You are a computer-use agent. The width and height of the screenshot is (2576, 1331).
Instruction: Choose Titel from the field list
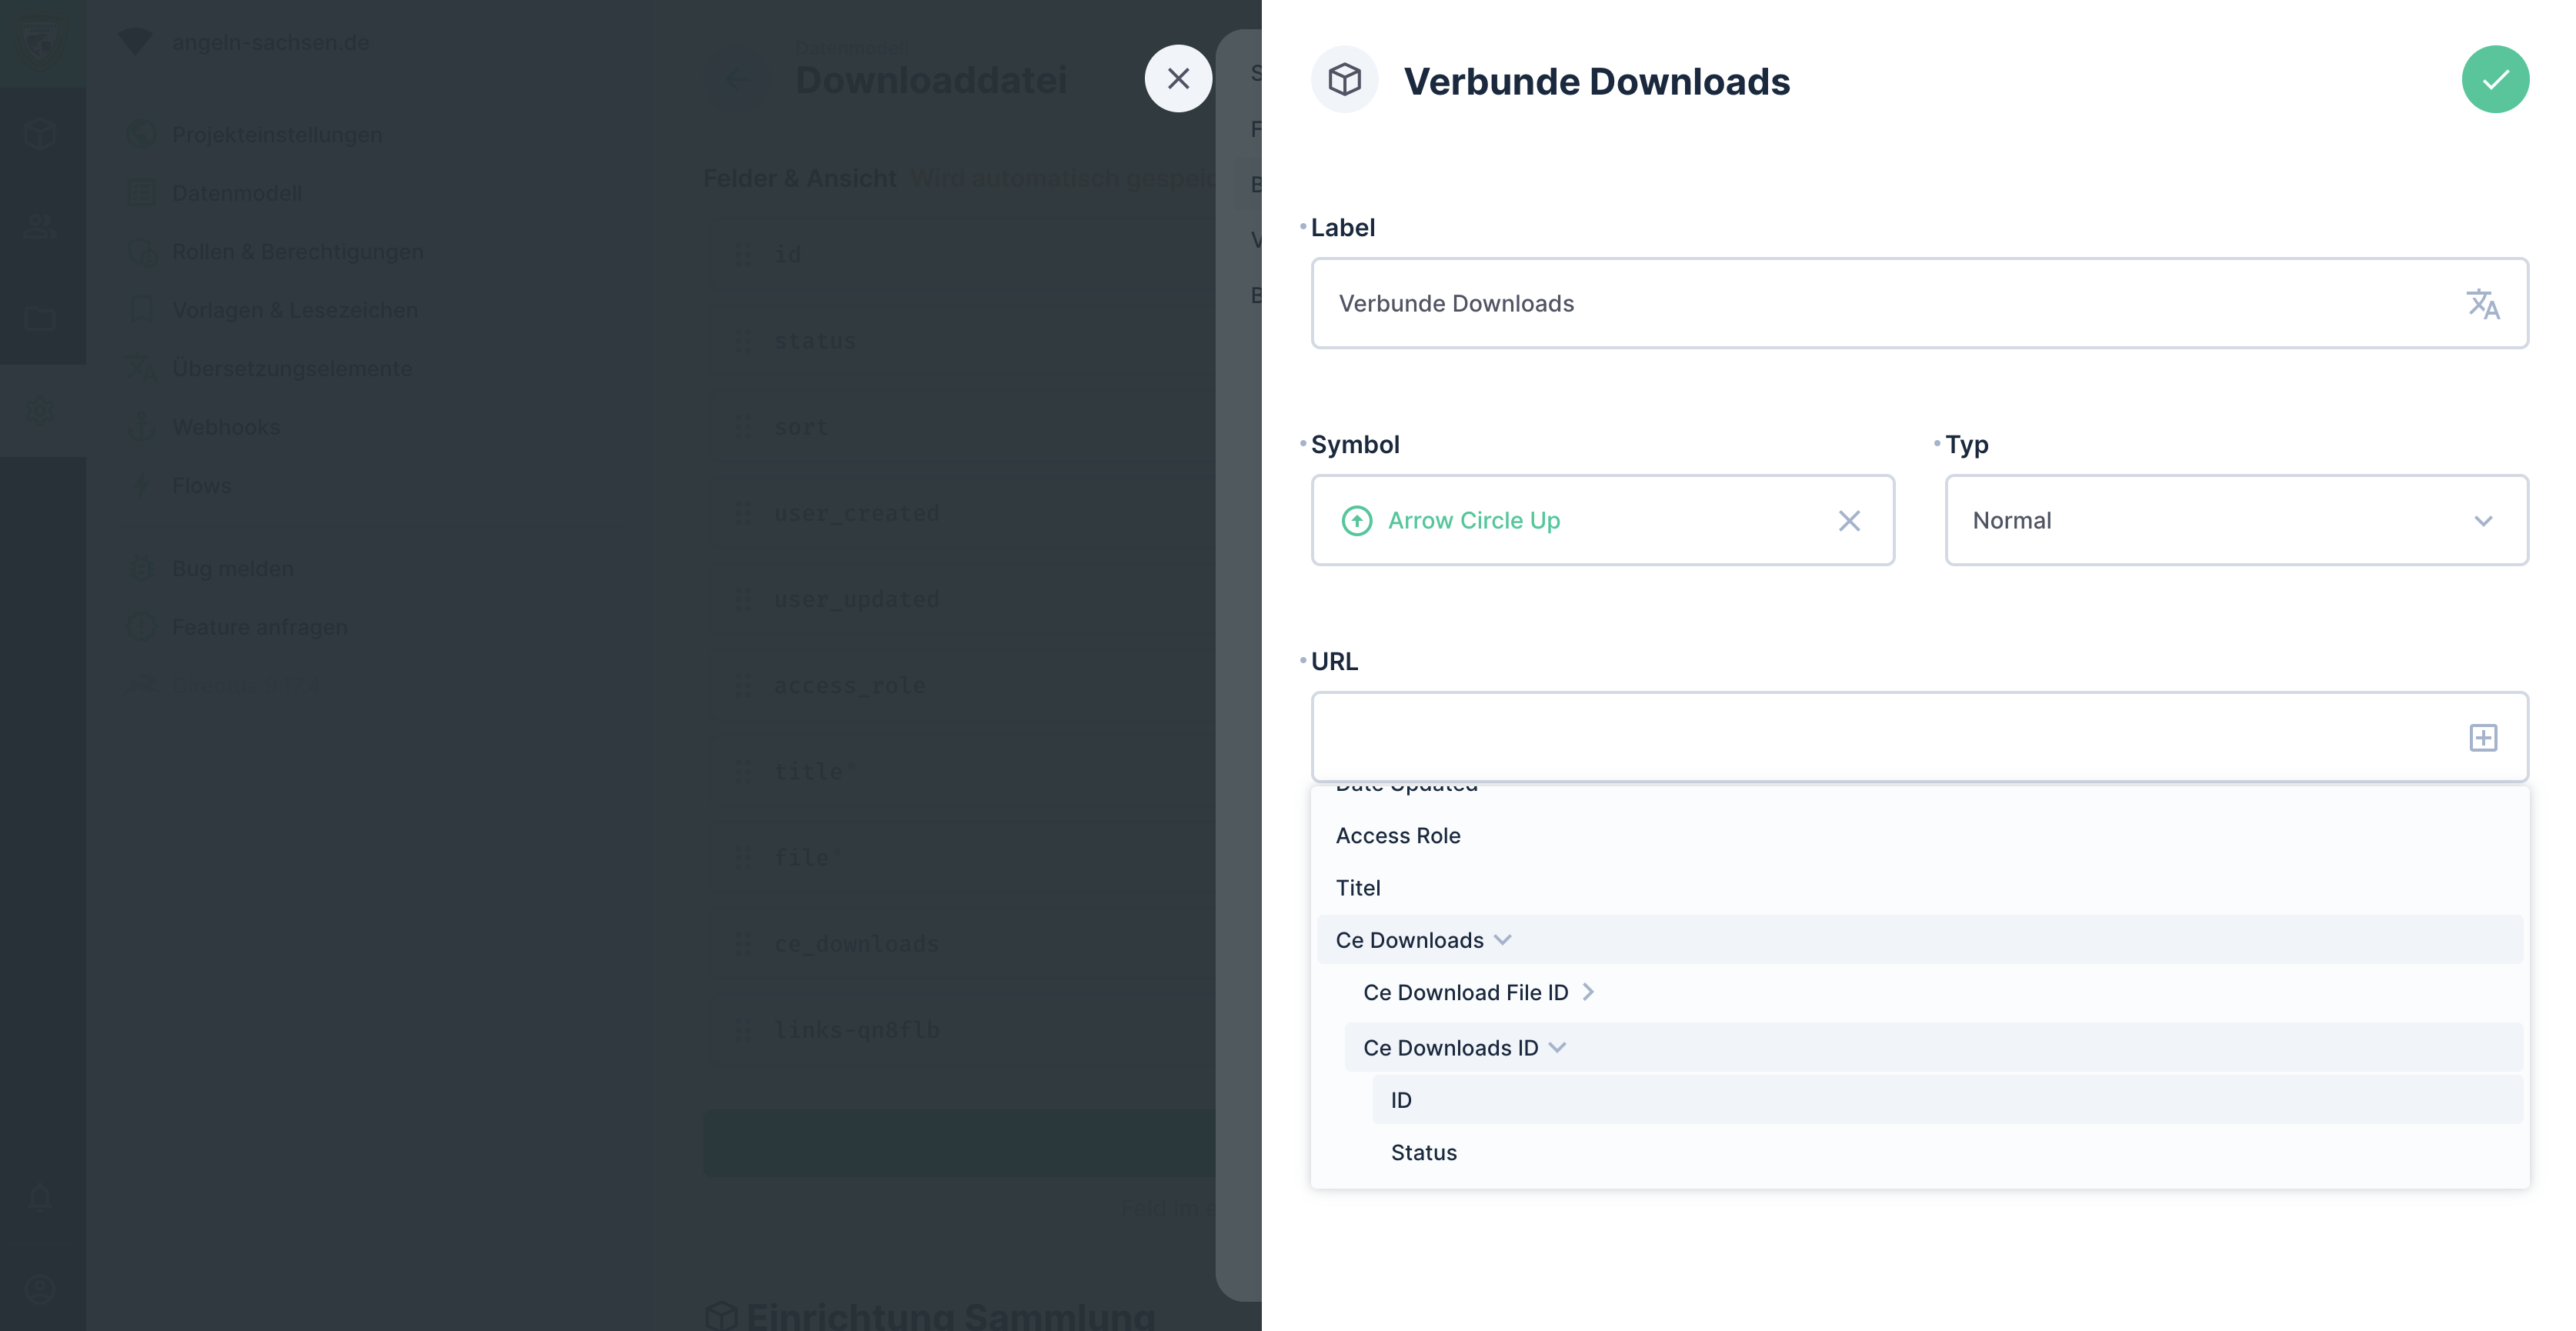[x=1357, y=888]
